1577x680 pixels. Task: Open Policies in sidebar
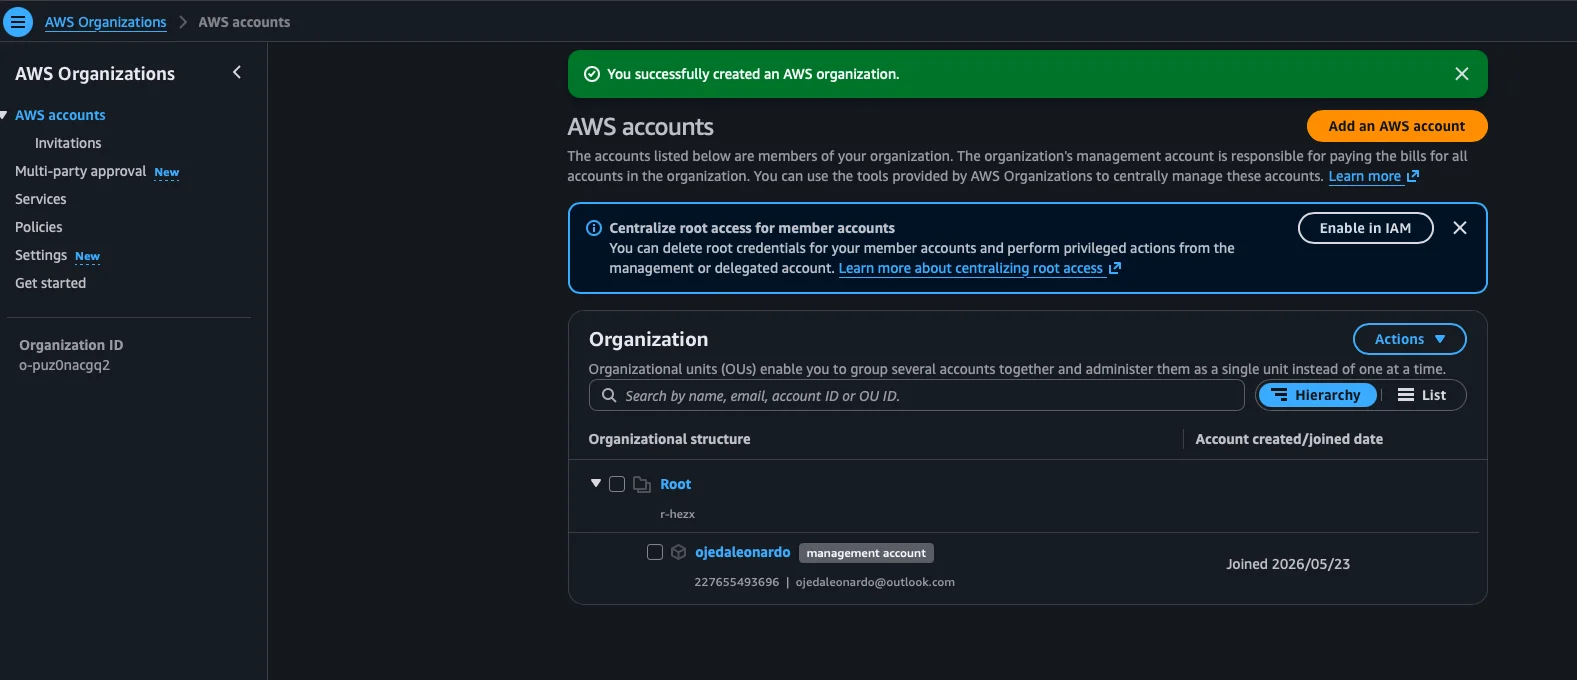39,227
